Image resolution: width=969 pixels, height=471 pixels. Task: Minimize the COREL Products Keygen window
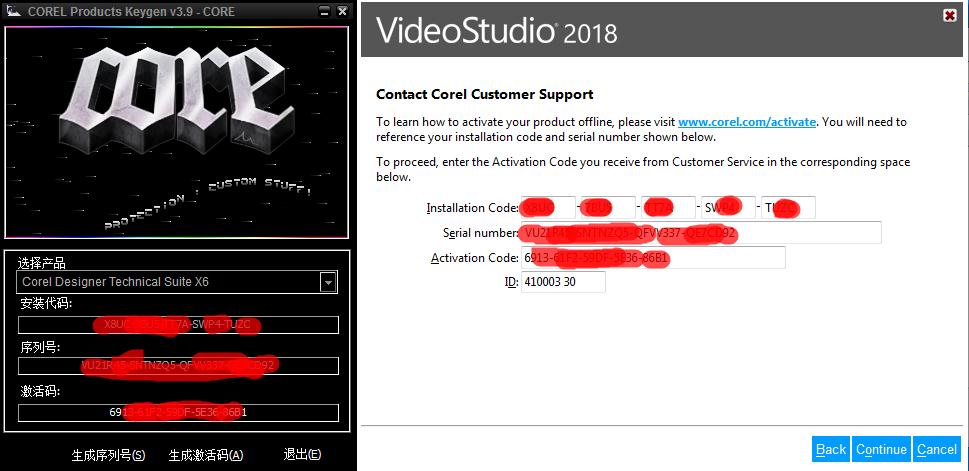(326, 11)
